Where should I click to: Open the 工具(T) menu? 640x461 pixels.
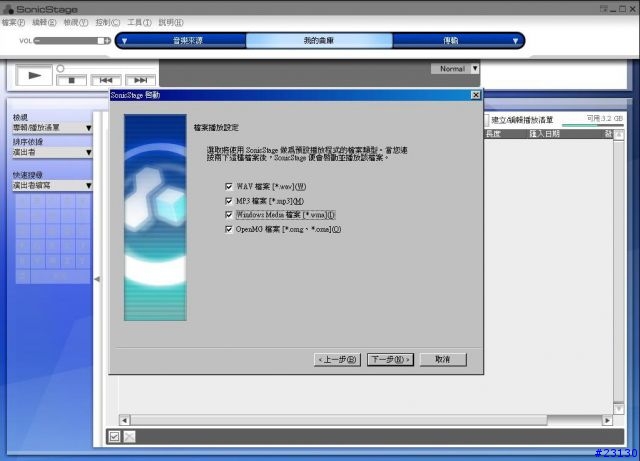[x=139, y=22]
